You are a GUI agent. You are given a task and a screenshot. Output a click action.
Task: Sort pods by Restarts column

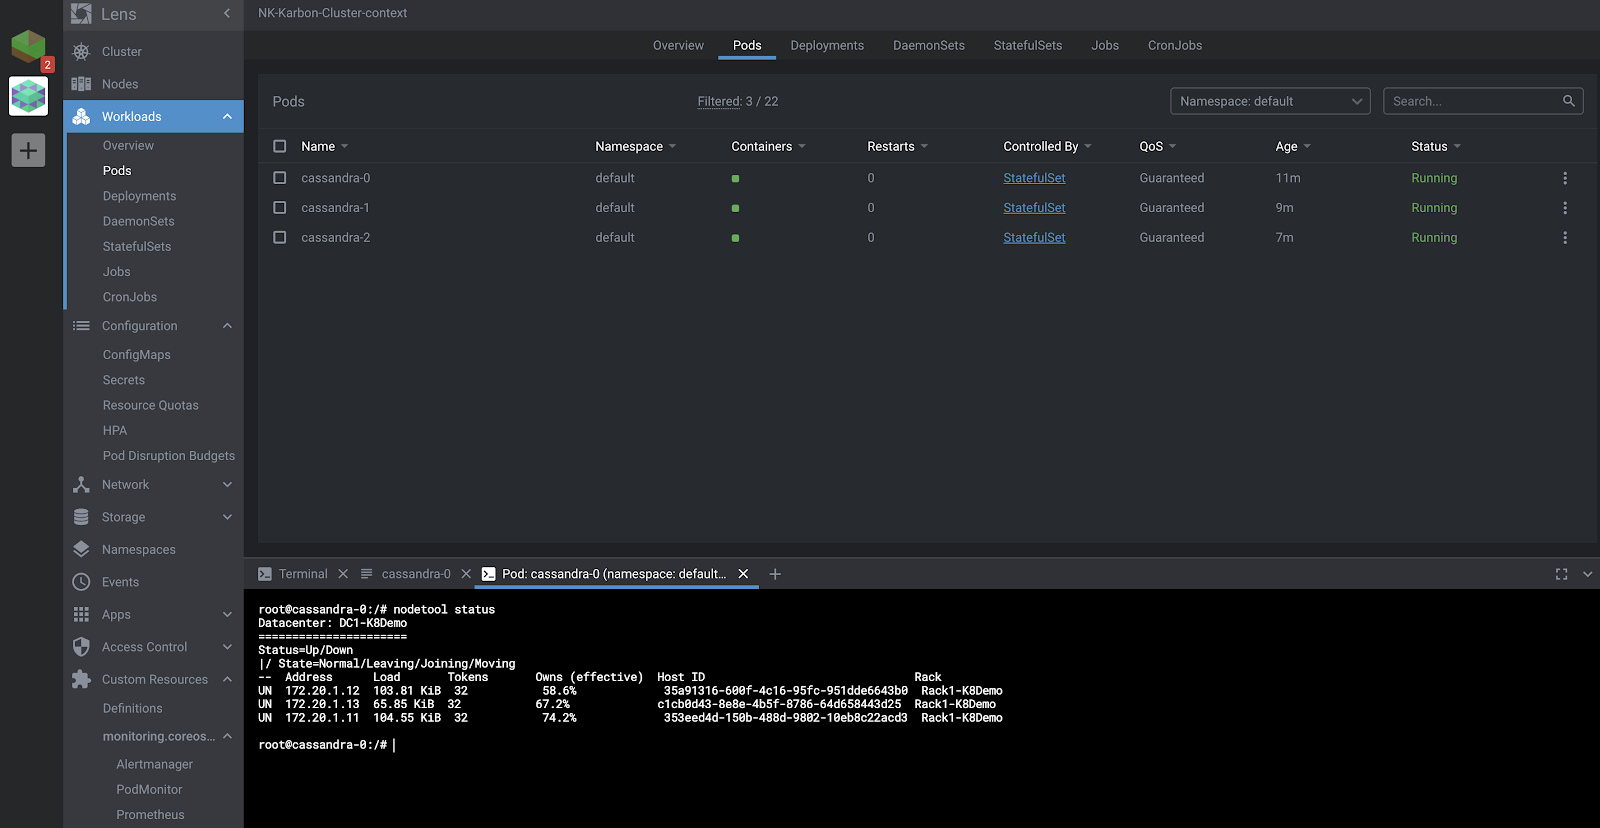pos(898,146)
